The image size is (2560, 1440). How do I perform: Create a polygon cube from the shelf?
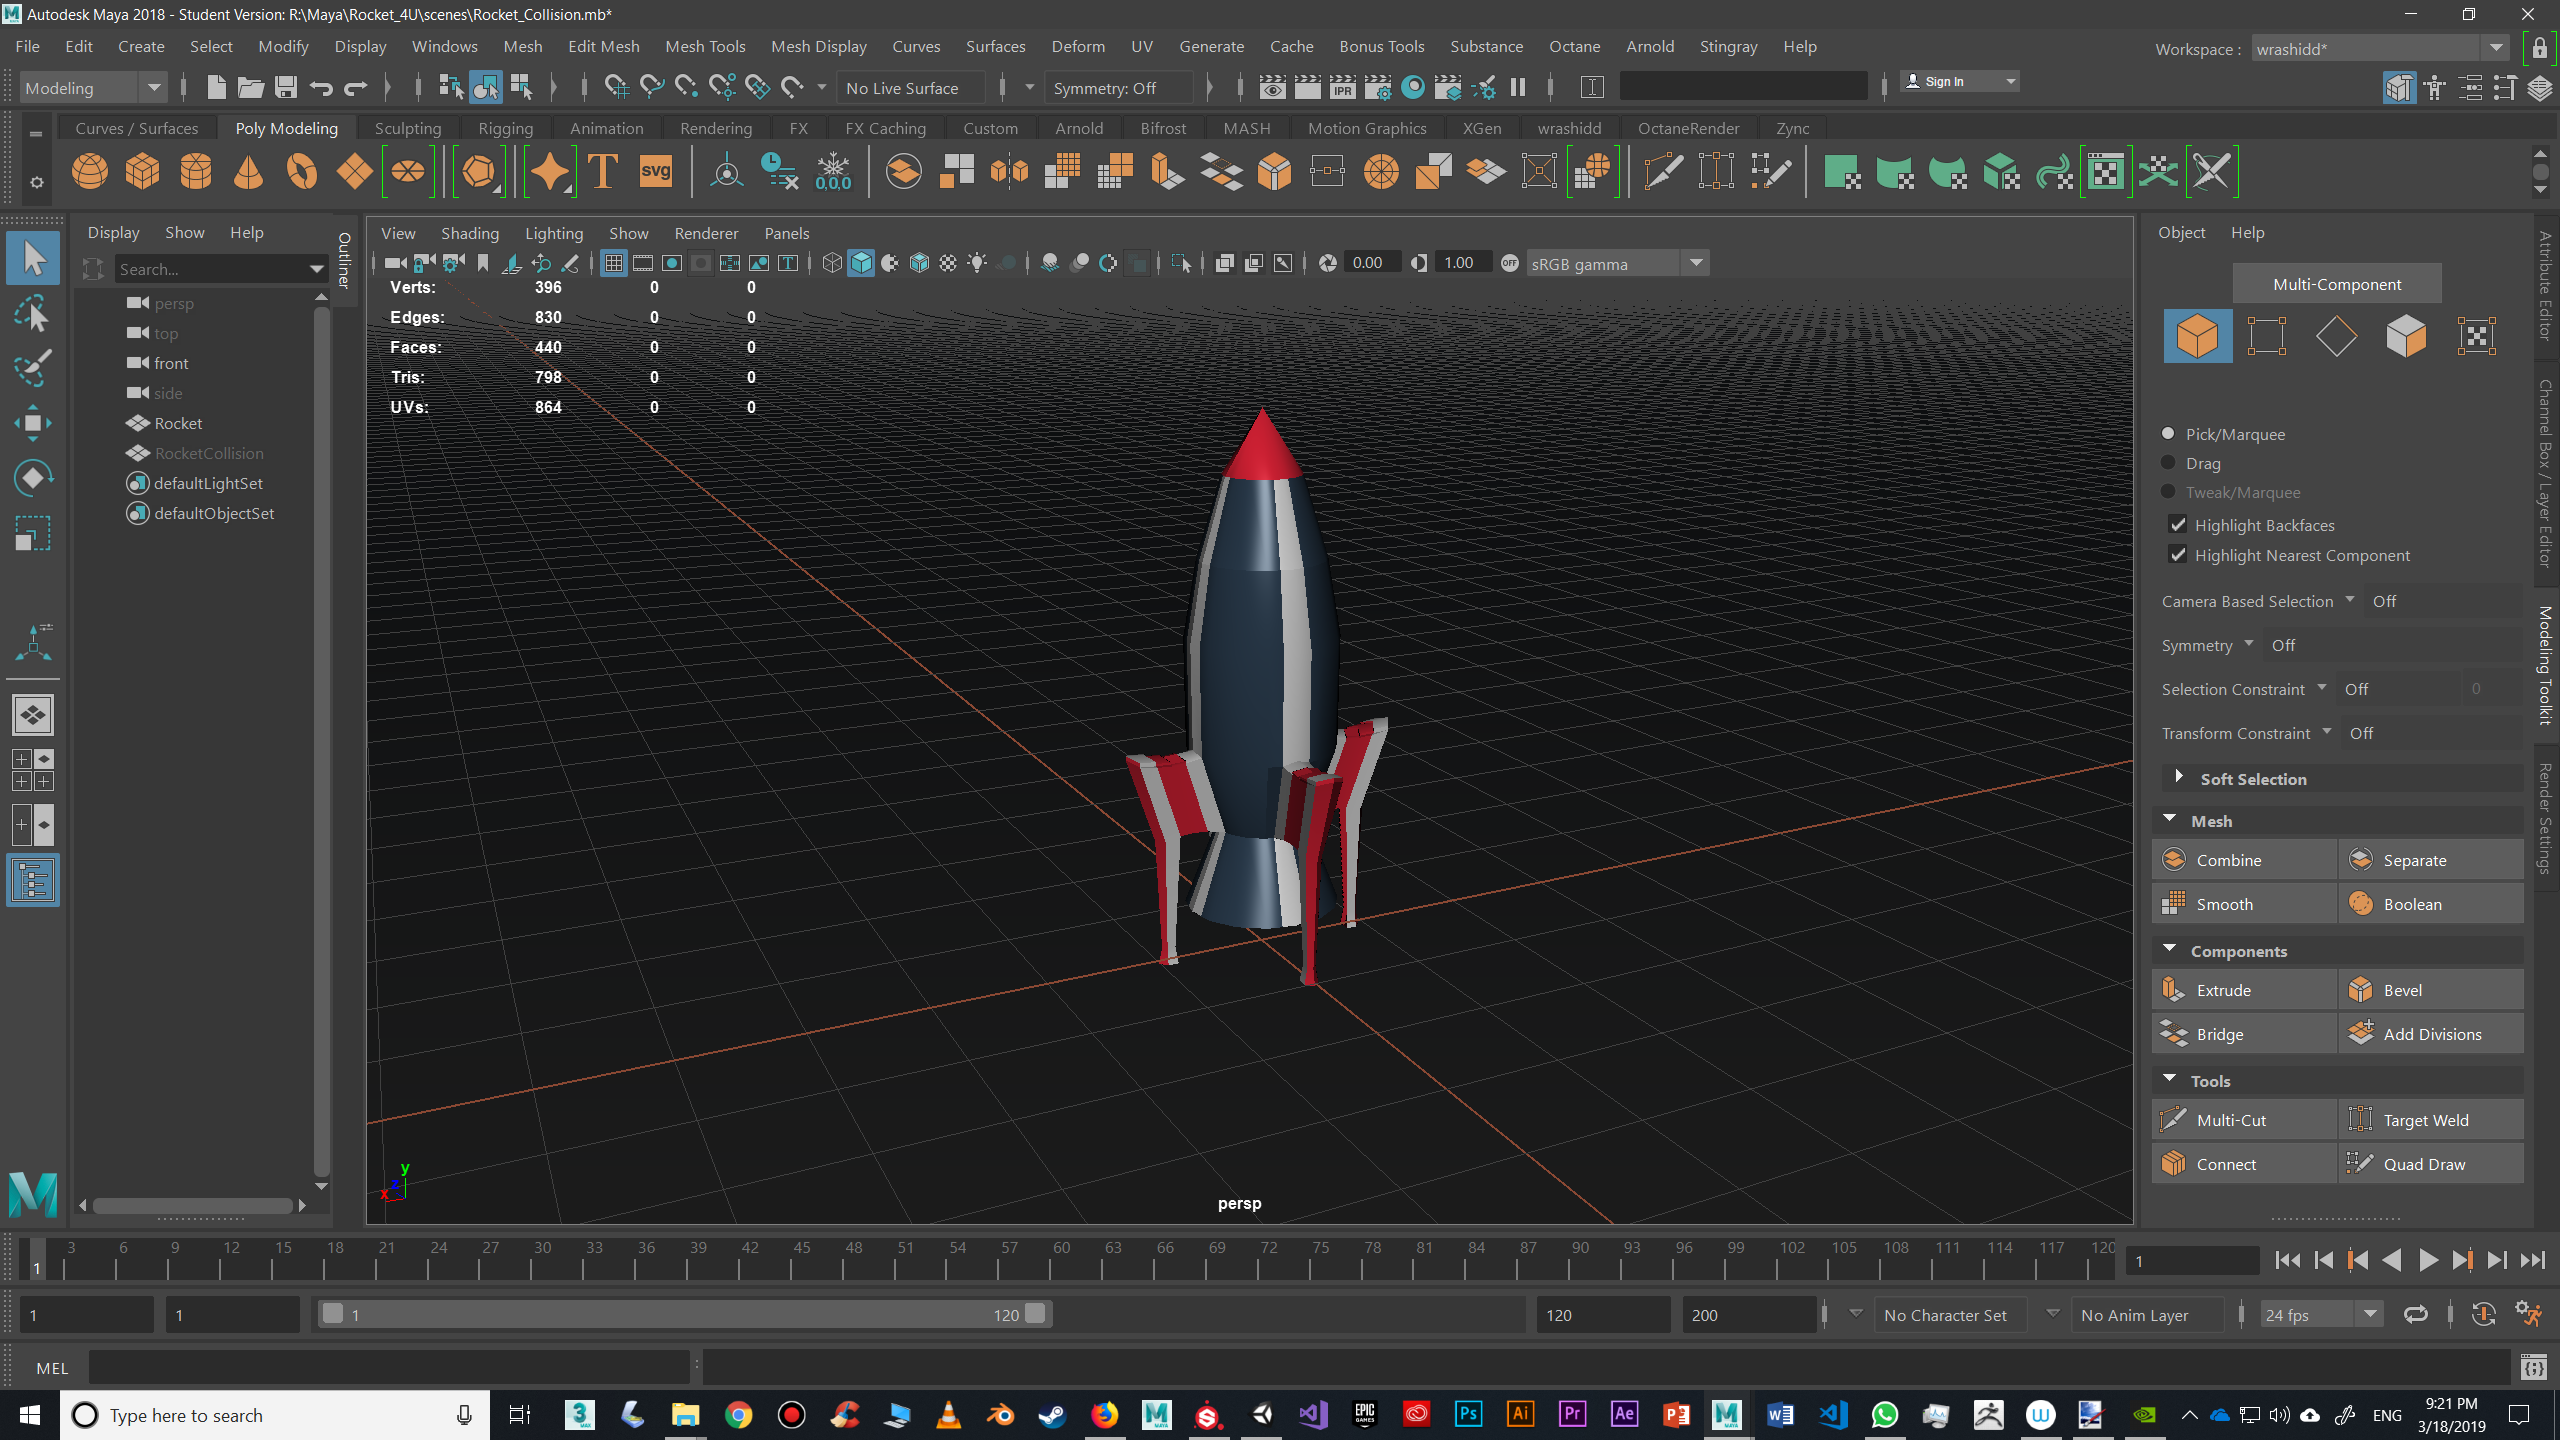pyautogui.click(x=143, y=172)
